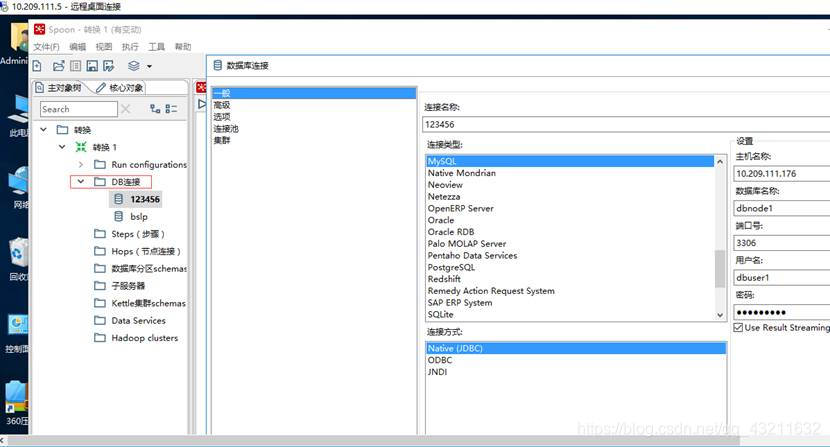Switch to the 主对象树 tab

pyautogui.click(x=59, y=87)
